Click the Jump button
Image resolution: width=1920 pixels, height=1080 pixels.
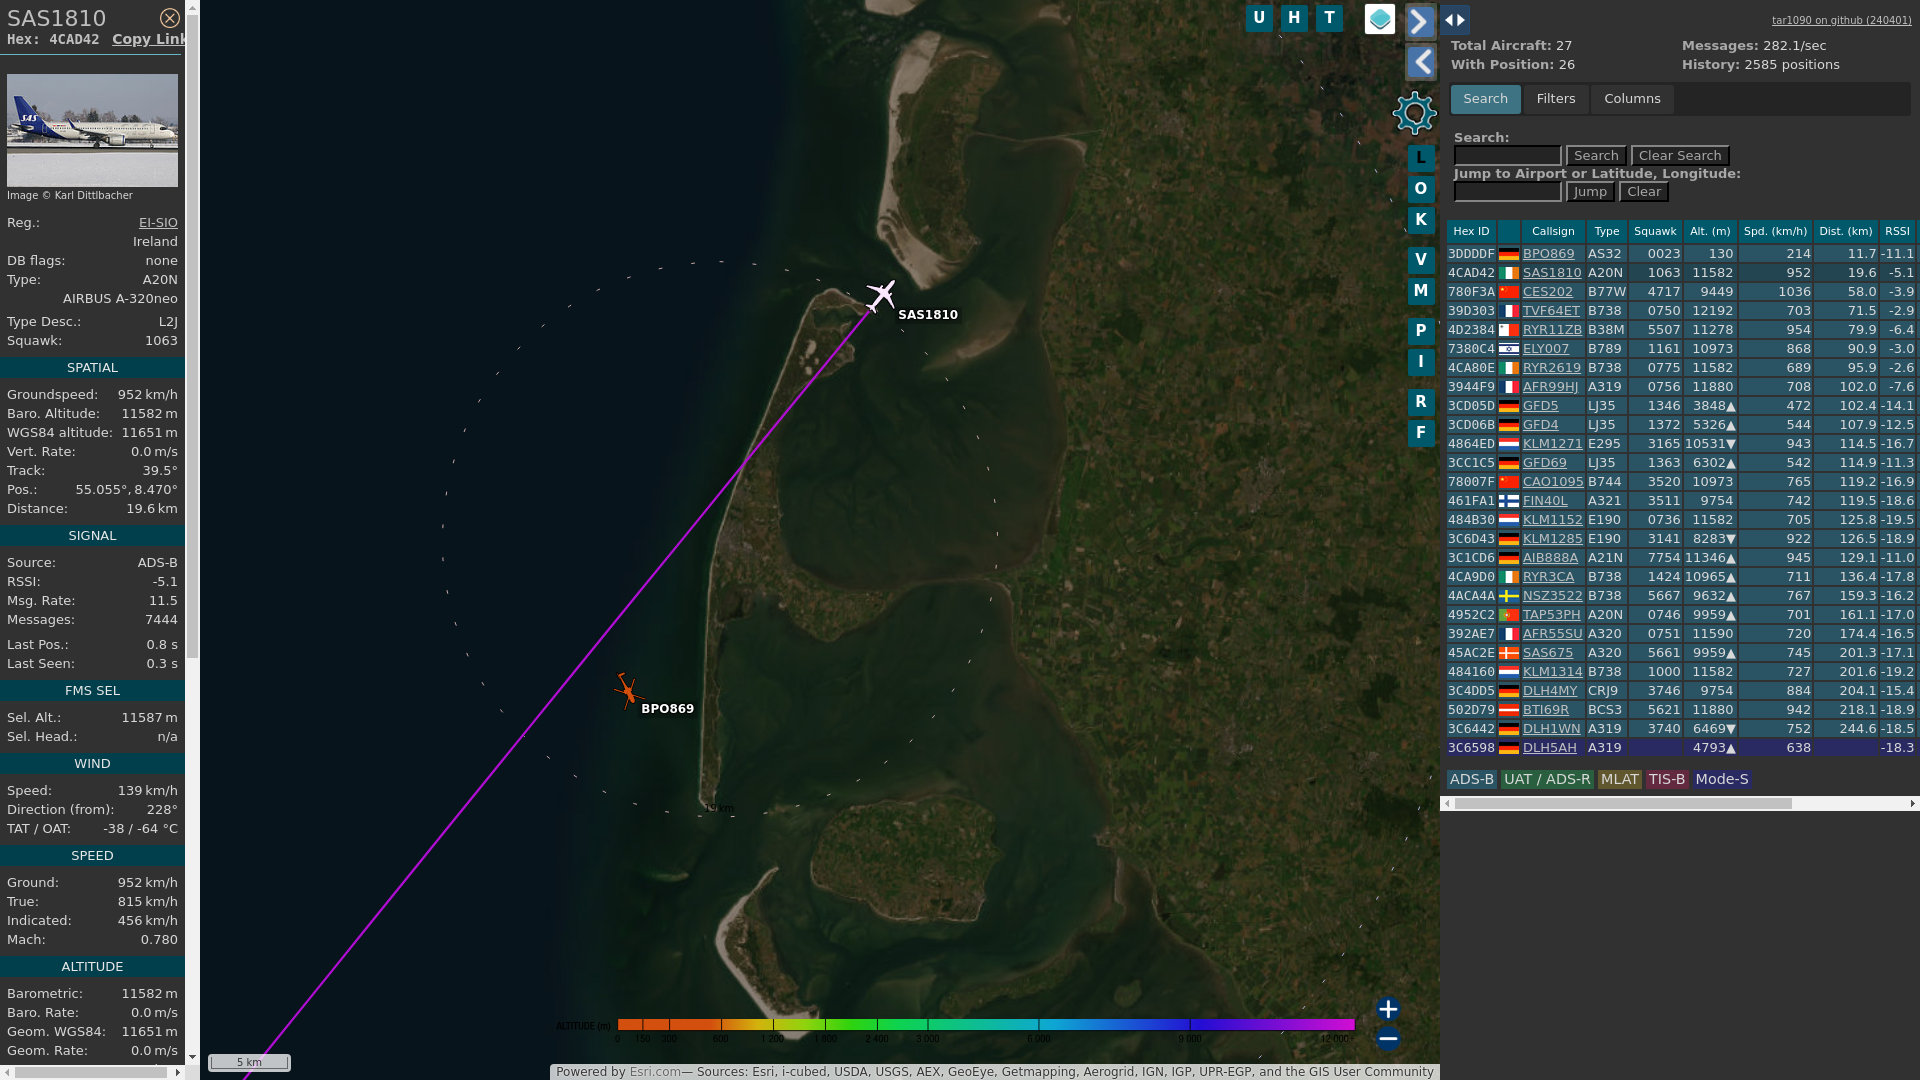1590,192
